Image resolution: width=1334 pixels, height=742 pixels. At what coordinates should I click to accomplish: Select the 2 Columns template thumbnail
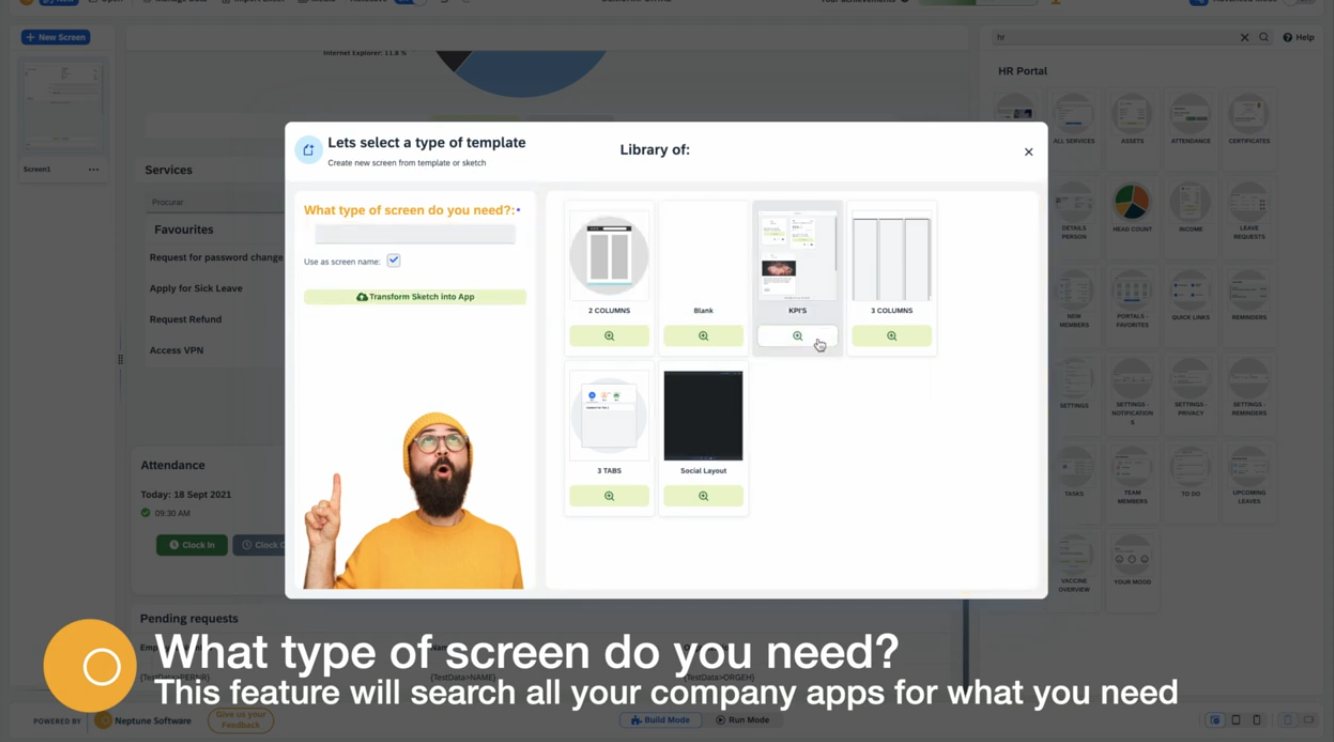(x=609, y=256)
